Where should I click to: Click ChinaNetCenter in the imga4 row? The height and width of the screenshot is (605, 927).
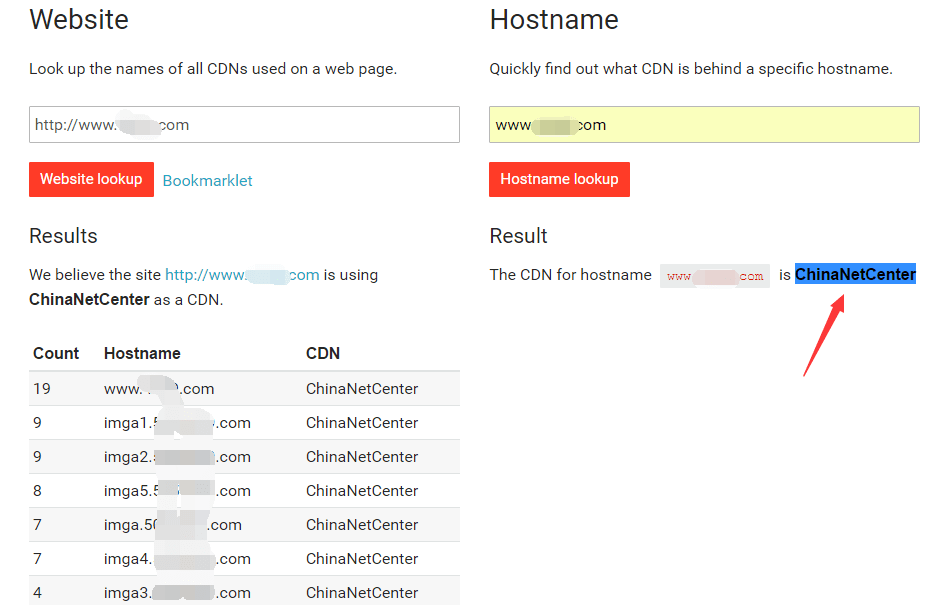(x=362, y=559)
